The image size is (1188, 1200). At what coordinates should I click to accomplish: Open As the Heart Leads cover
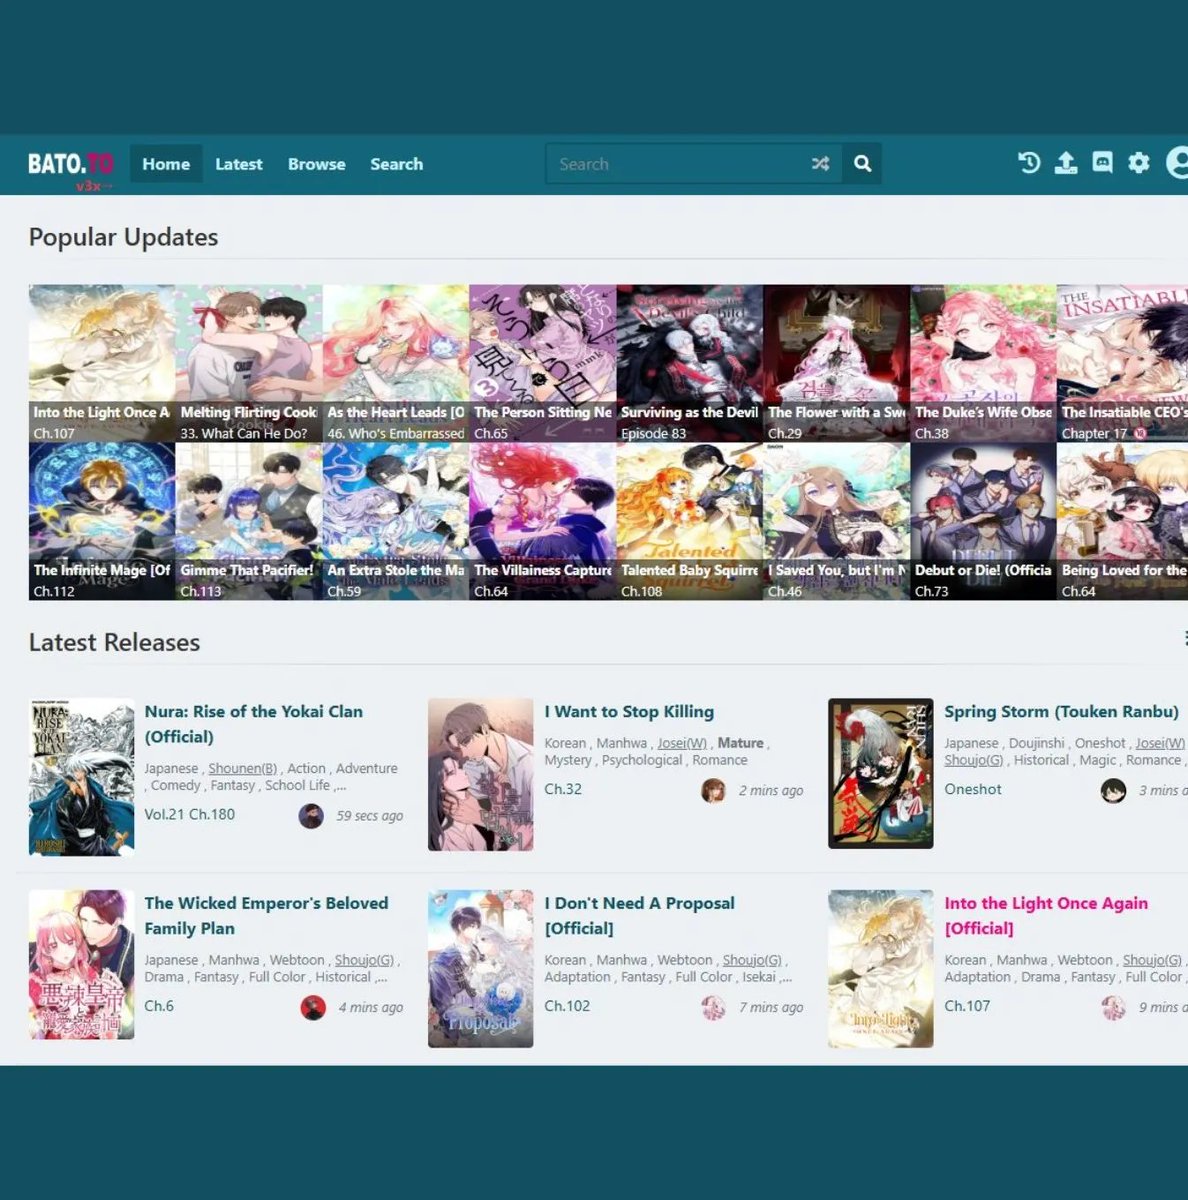pyautogui.click(x=396, y=363)
